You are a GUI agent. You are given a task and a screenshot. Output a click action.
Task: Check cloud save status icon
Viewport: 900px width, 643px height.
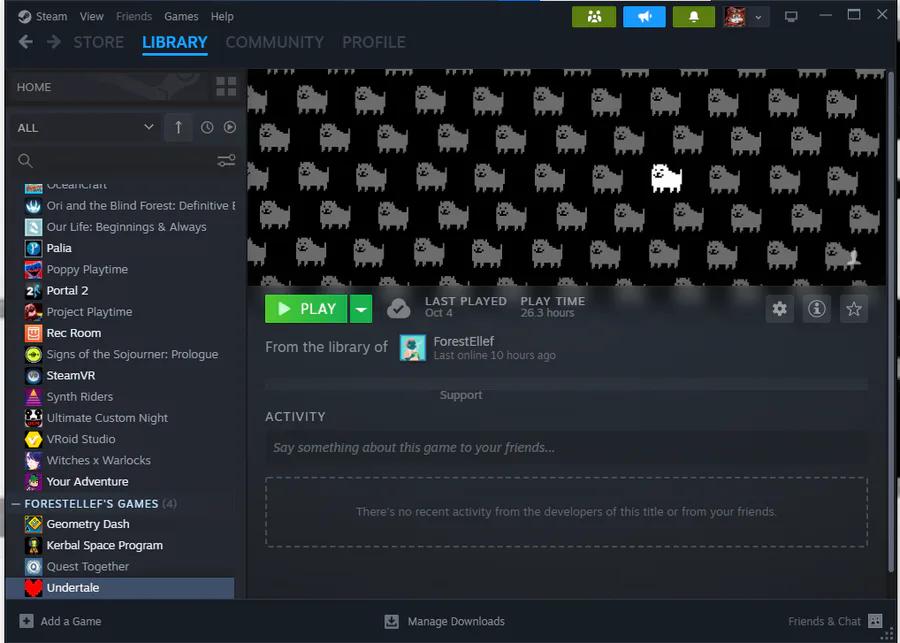click(x=398, y=309)
